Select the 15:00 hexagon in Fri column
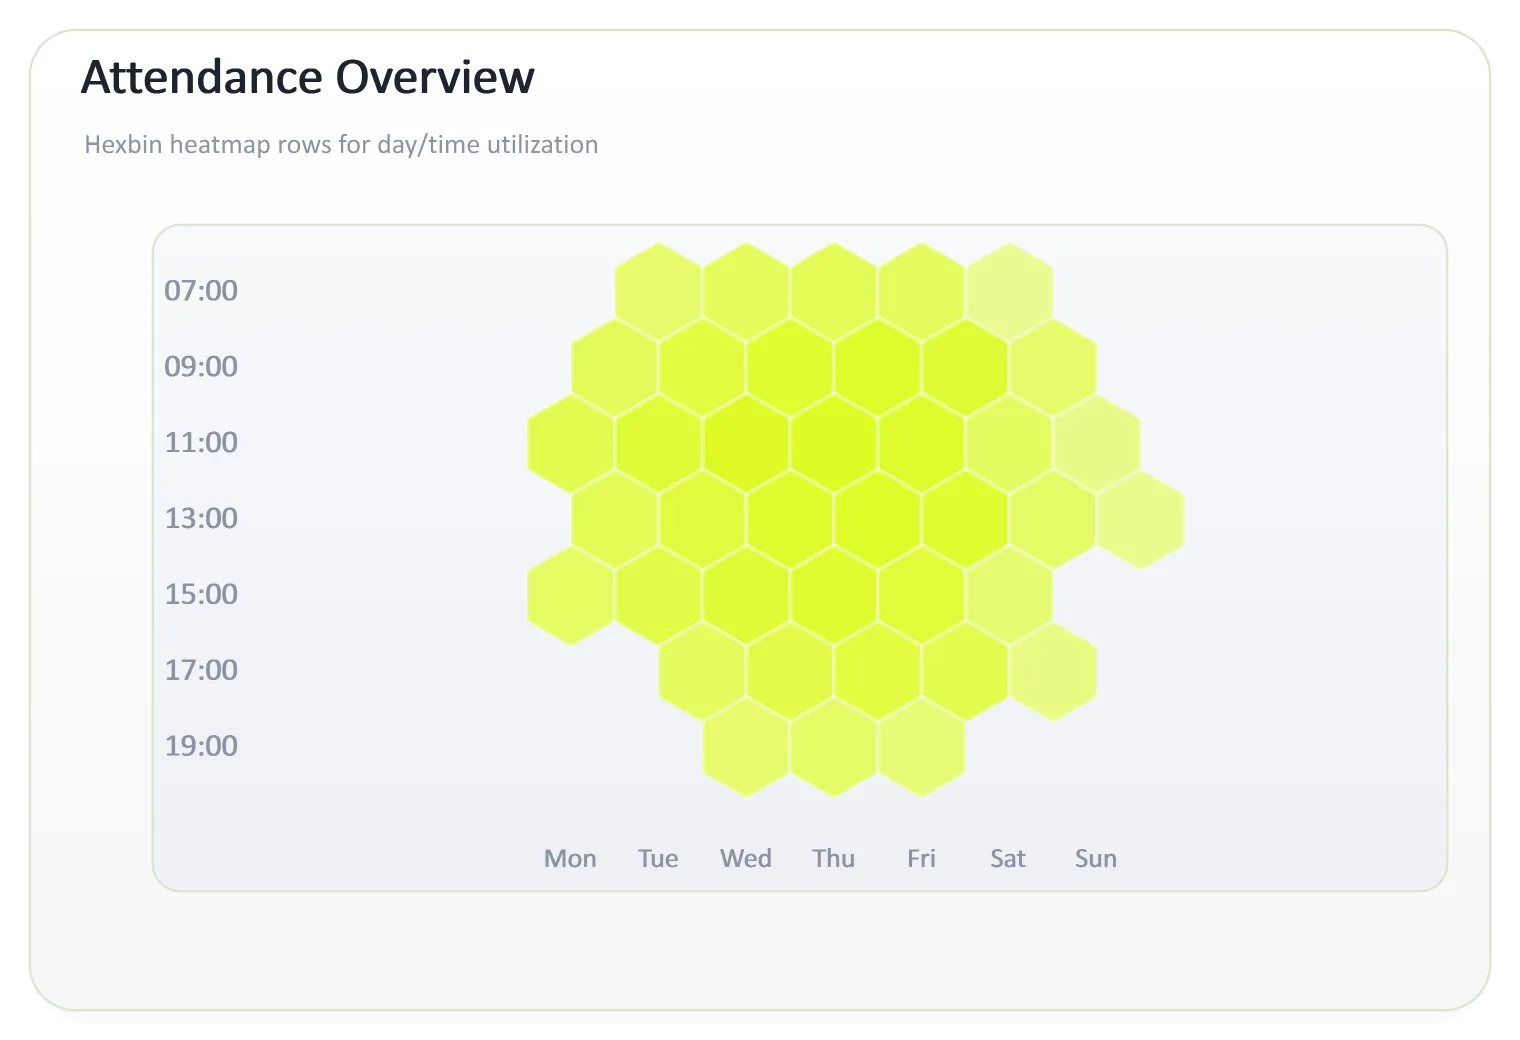 [x=922, y=596]
